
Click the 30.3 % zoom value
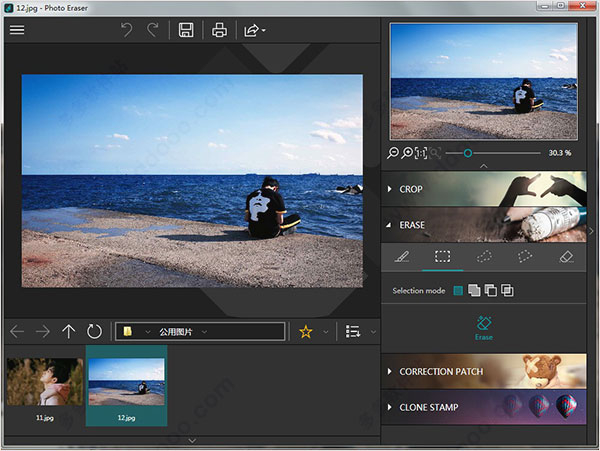tap(560, 153)
